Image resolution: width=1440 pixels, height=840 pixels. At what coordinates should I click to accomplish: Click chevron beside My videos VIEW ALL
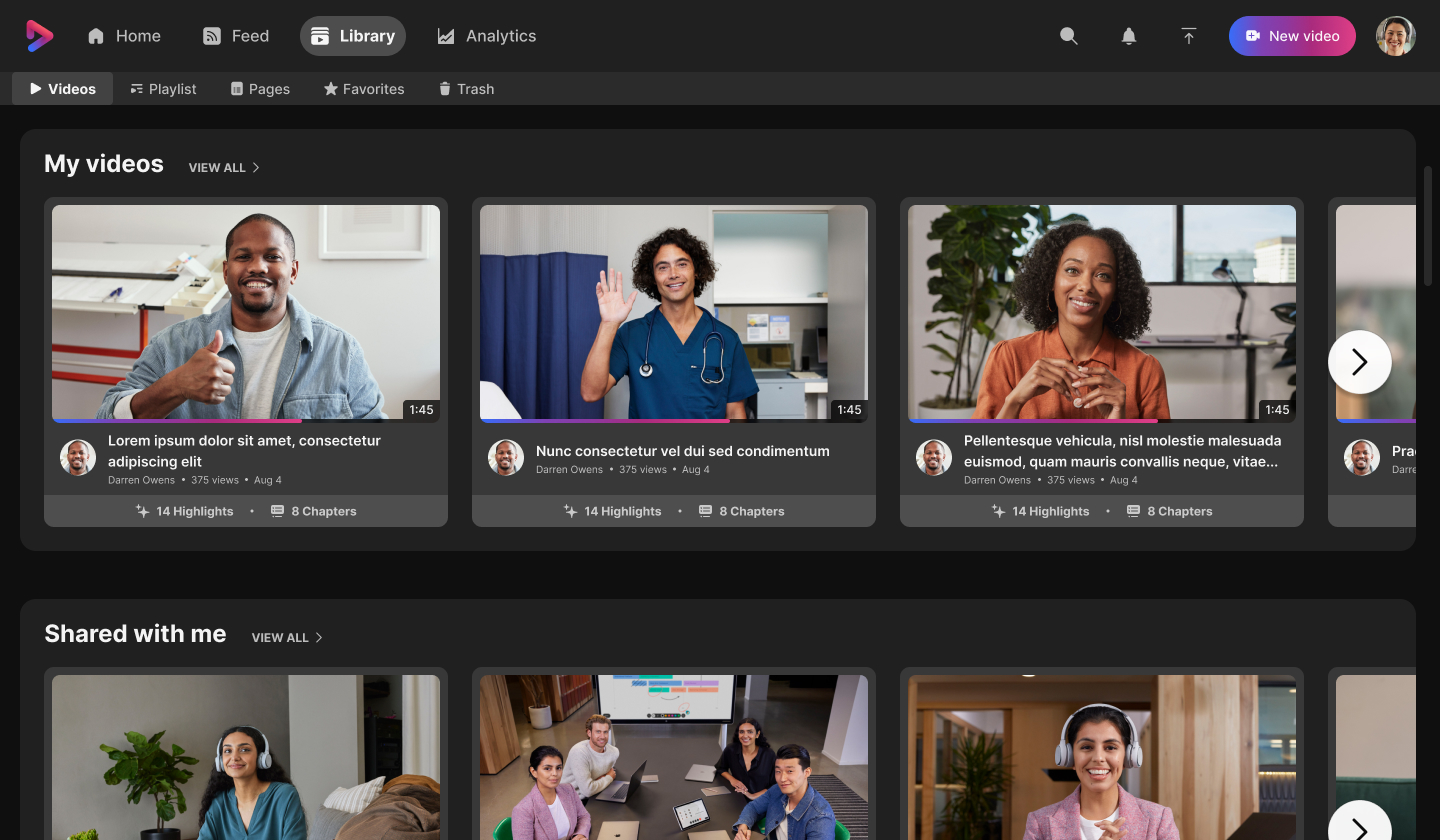256,167
